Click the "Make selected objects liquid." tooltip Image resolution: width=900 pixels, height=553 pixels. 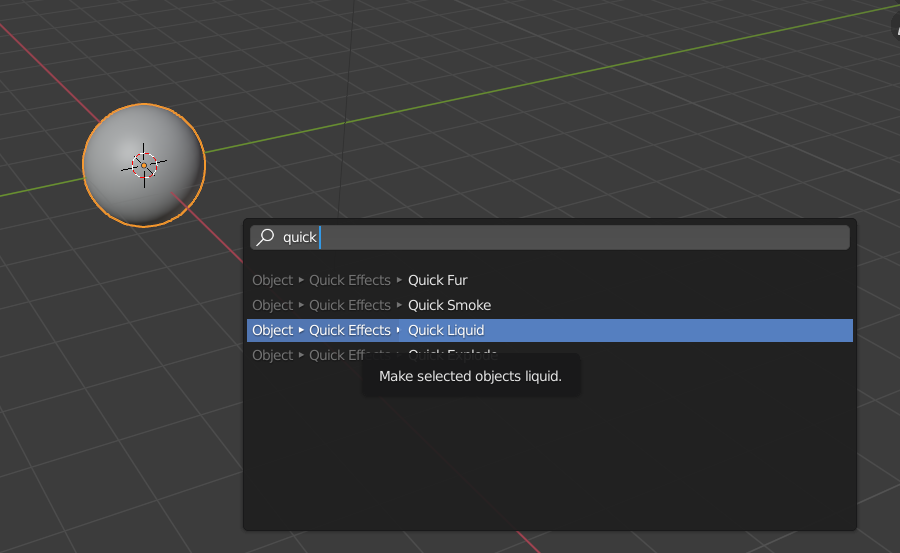coord(470,377)
